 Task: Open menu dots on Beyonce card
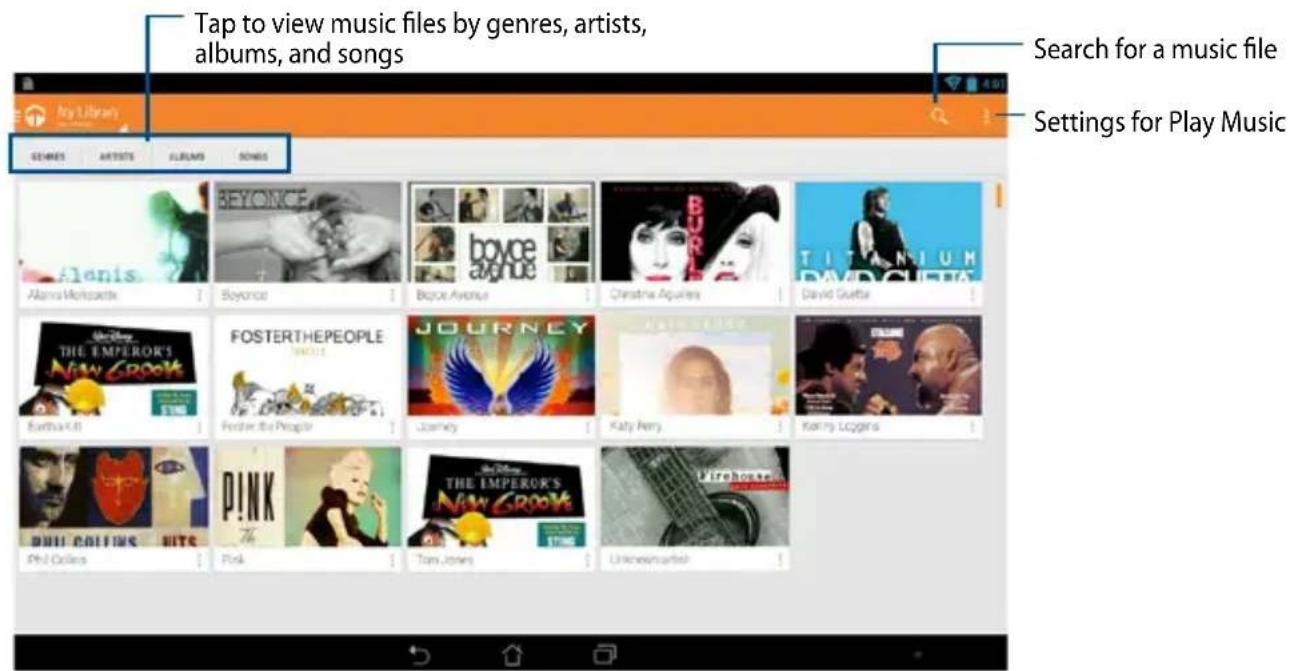[392, 295]
